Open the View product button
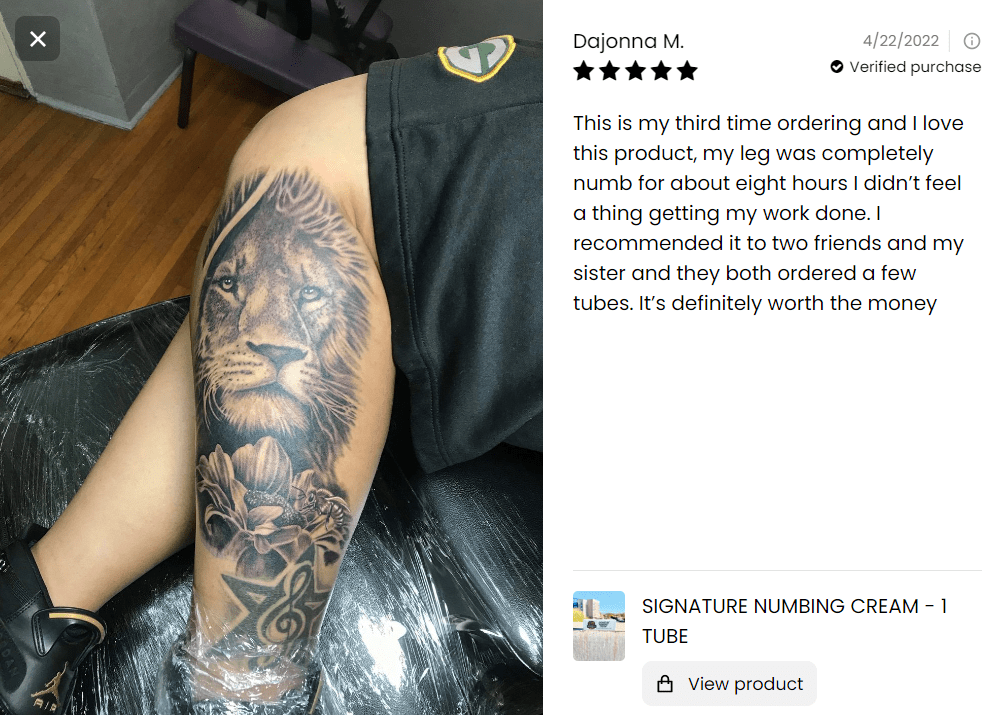Viewport: 1006px width, 715px height. tap(729, 684)
